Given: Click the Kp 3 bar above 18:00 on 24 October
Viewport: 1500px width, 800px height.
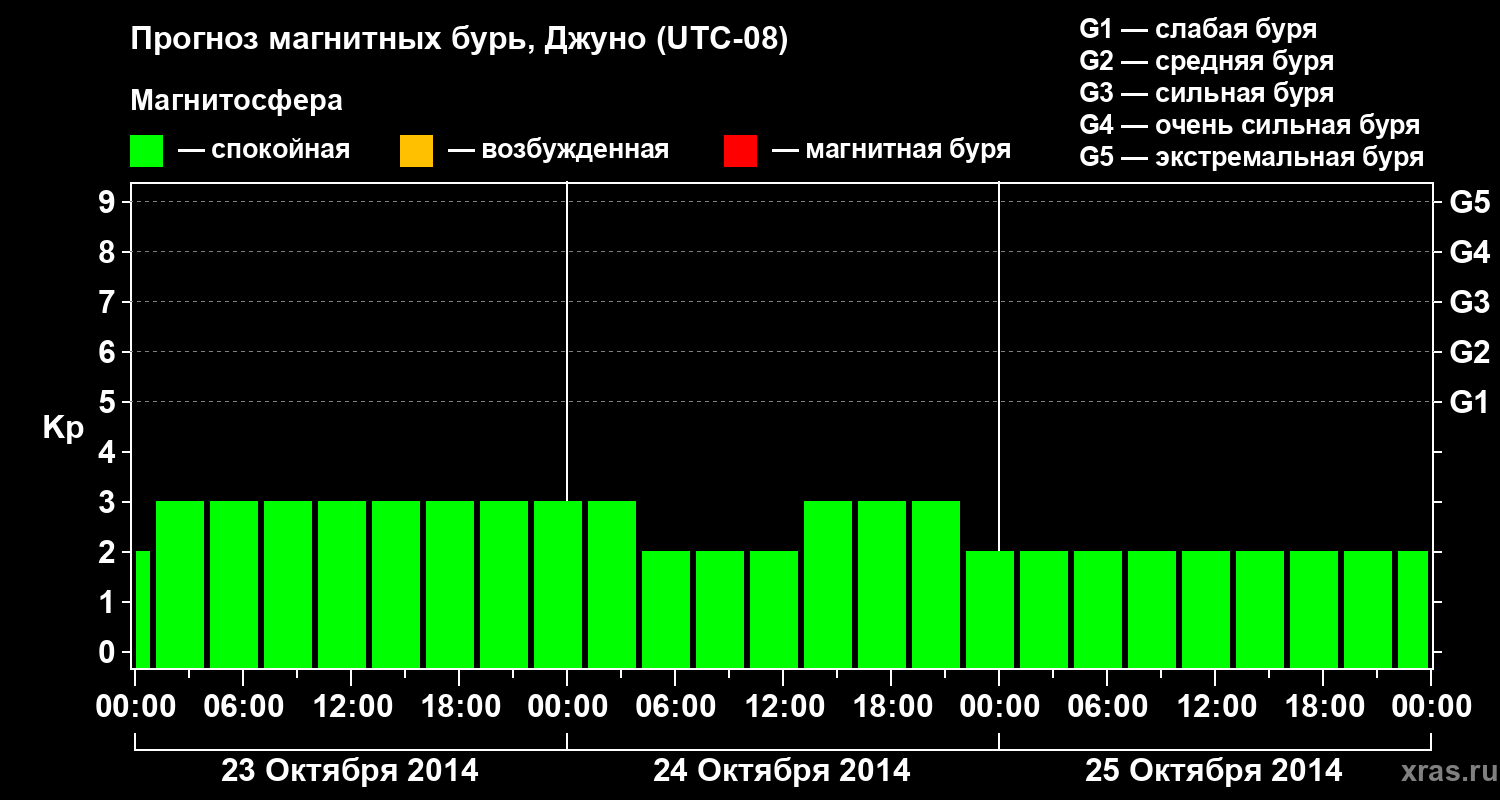Looking at the screenshot, I should (x=882, y=584).
